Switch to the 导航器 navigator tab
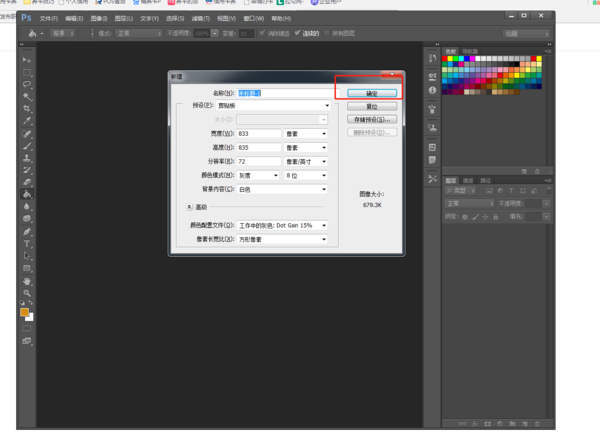600x434 pixels. tap(470, 51)
